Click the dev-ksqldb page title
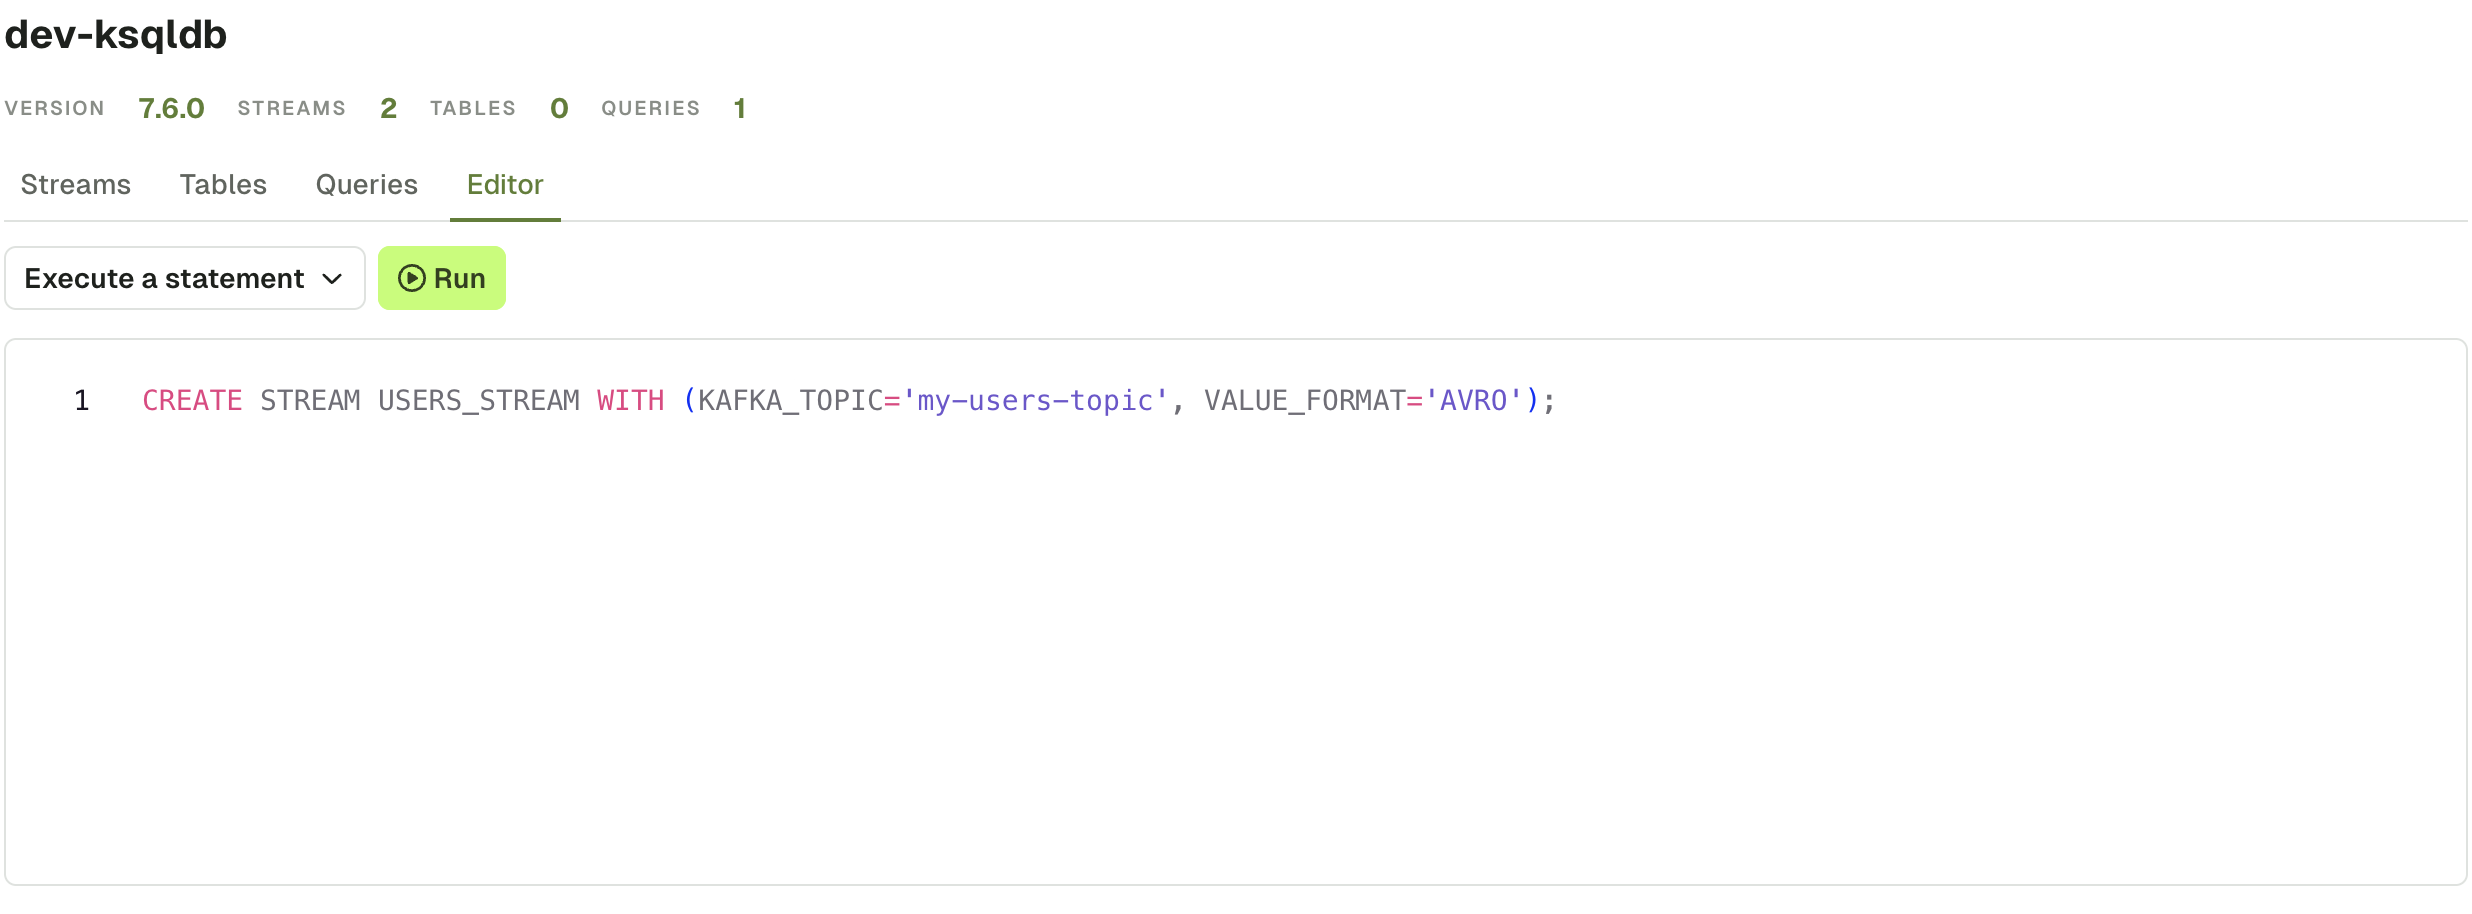Image resolution: width=2472 pixels, height=914 pixels. coord(116,35)
